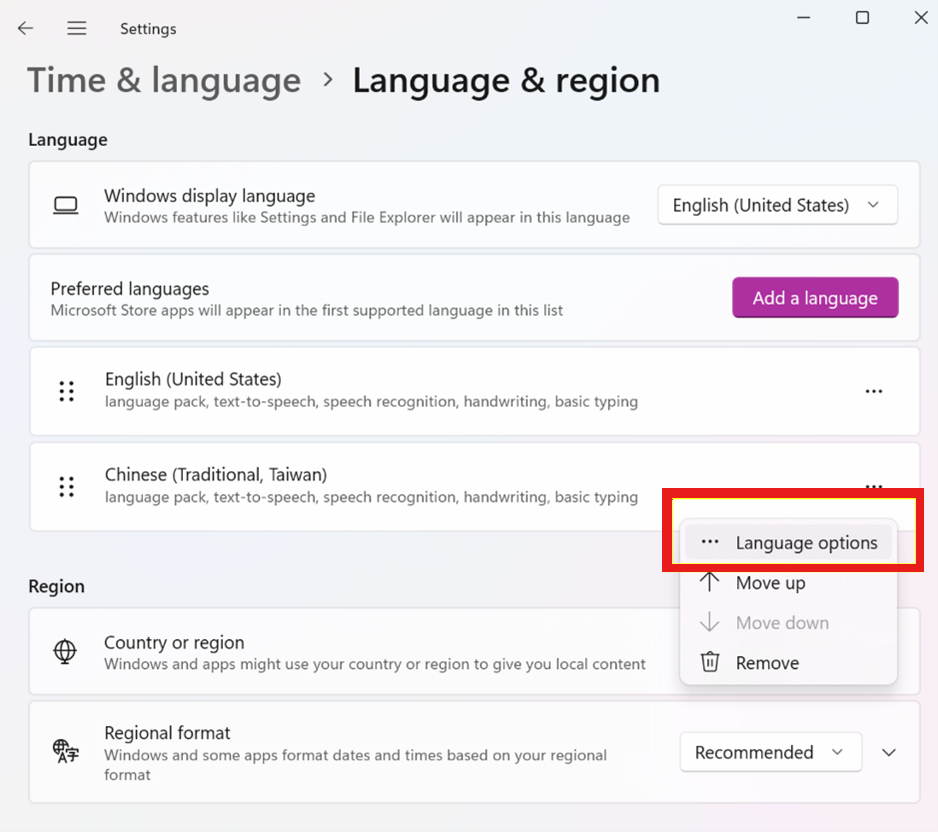This screenshot has width=938, height=832.
Task: Select the disabled Move down entry
Action: point(788,623)
